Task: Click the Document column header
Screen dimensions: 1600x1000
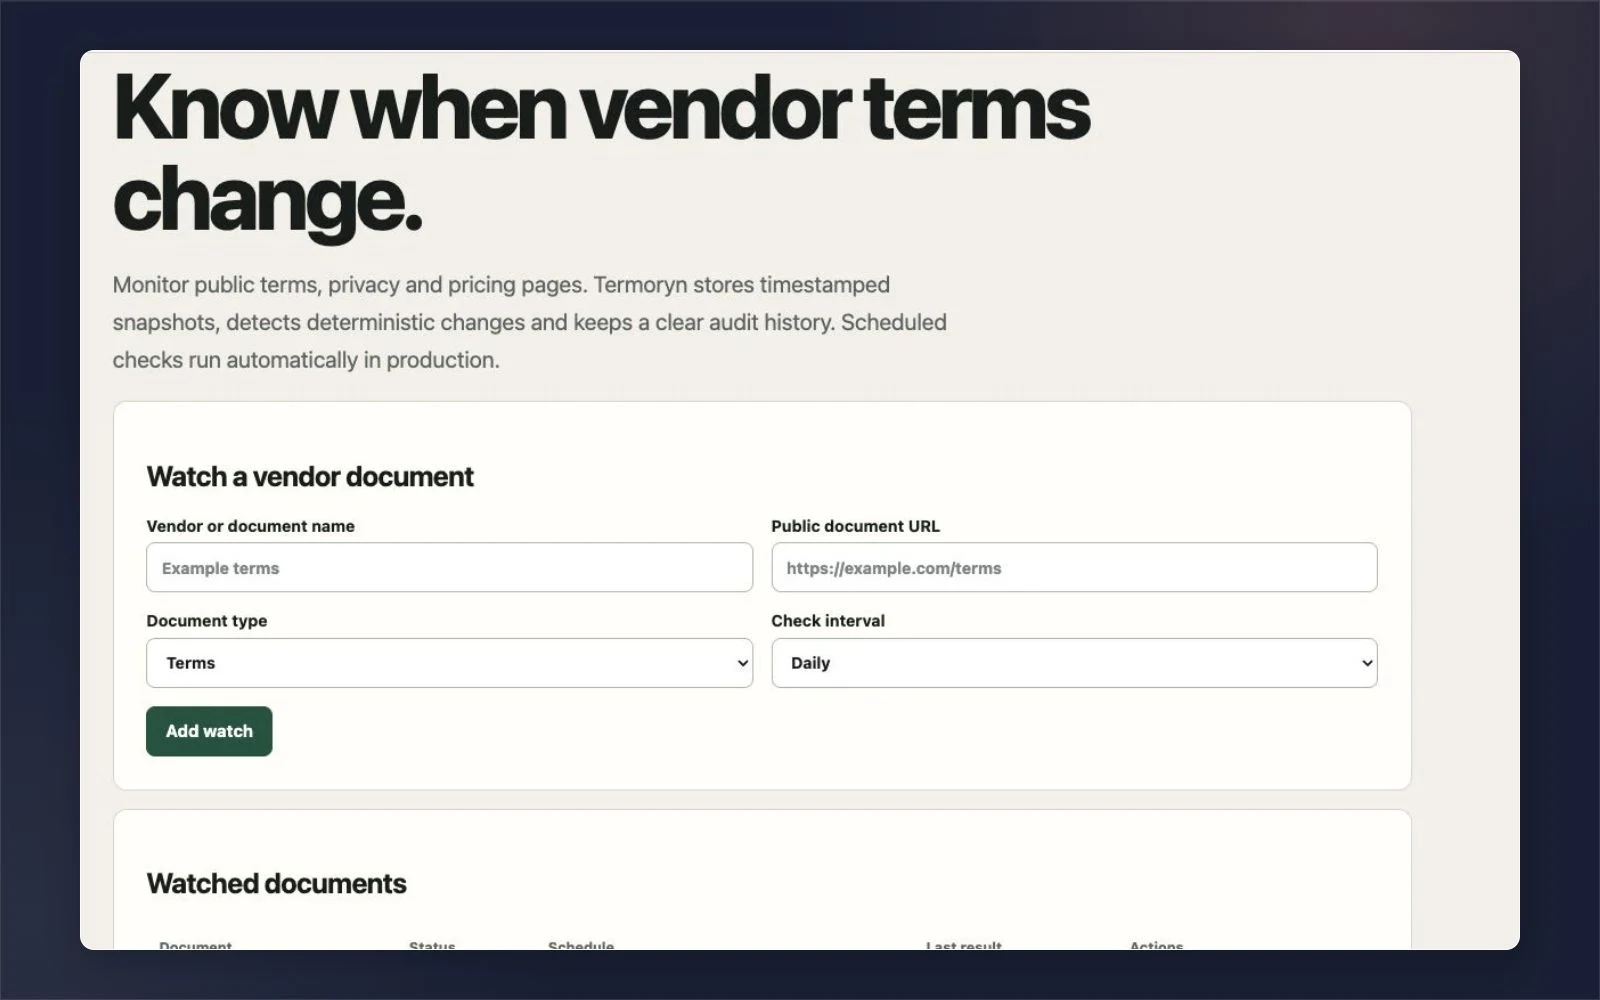Action: (x=195, y=944)
